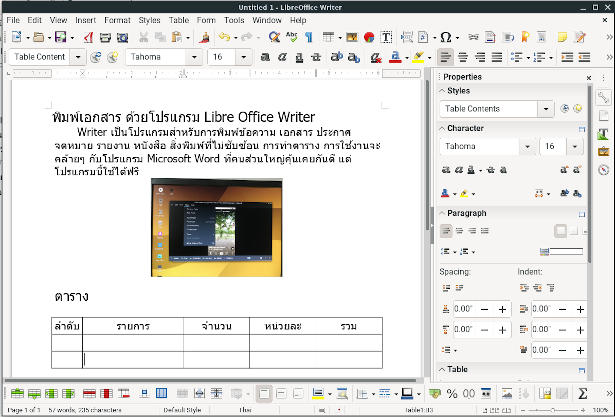Toggle Justified alignment in the toolbar
Viewport: 615px width, 417px height.
497,57
